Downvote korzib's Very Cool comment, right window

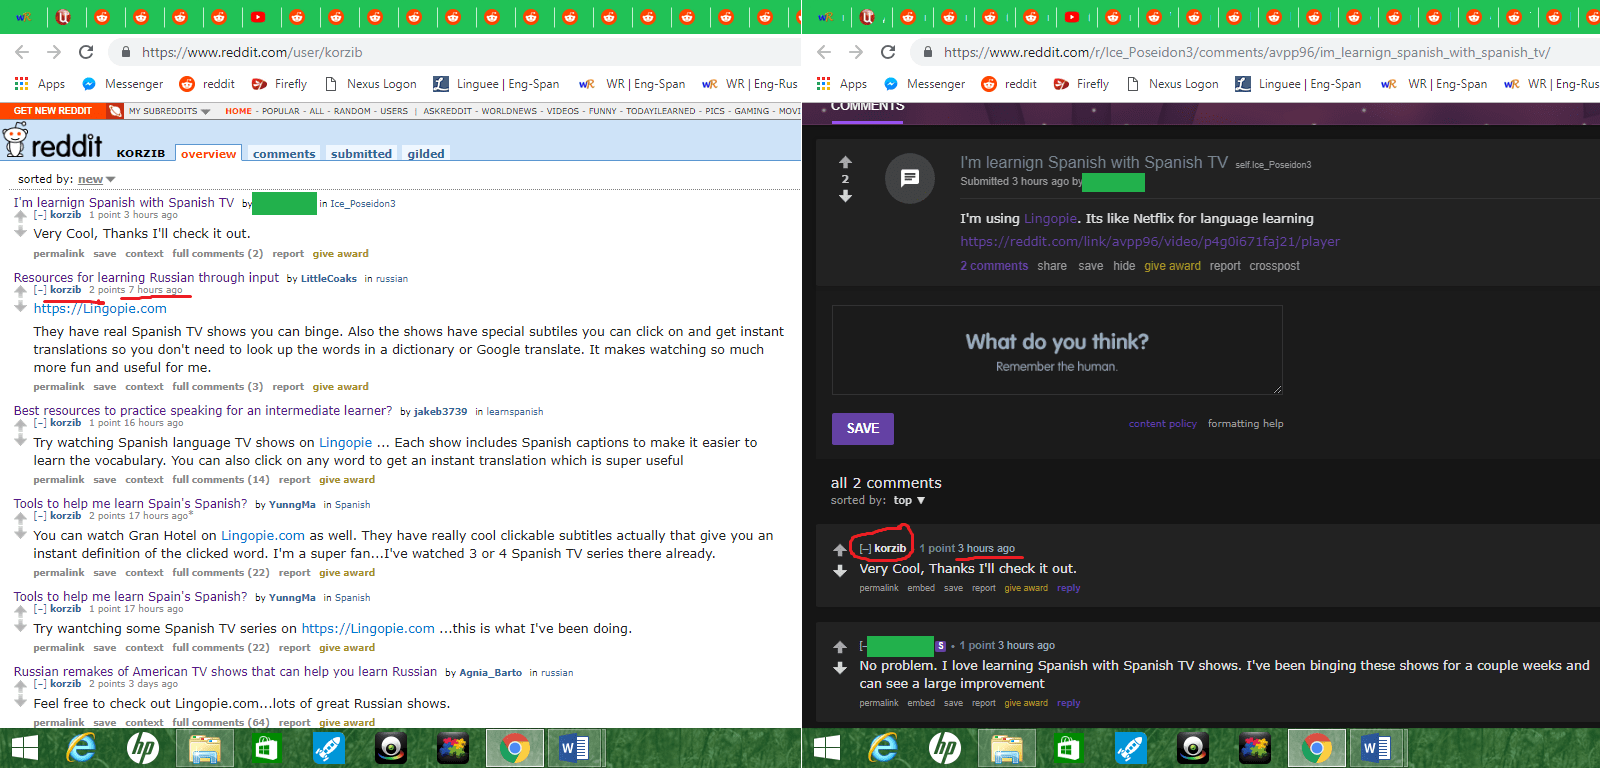[840, 571]
